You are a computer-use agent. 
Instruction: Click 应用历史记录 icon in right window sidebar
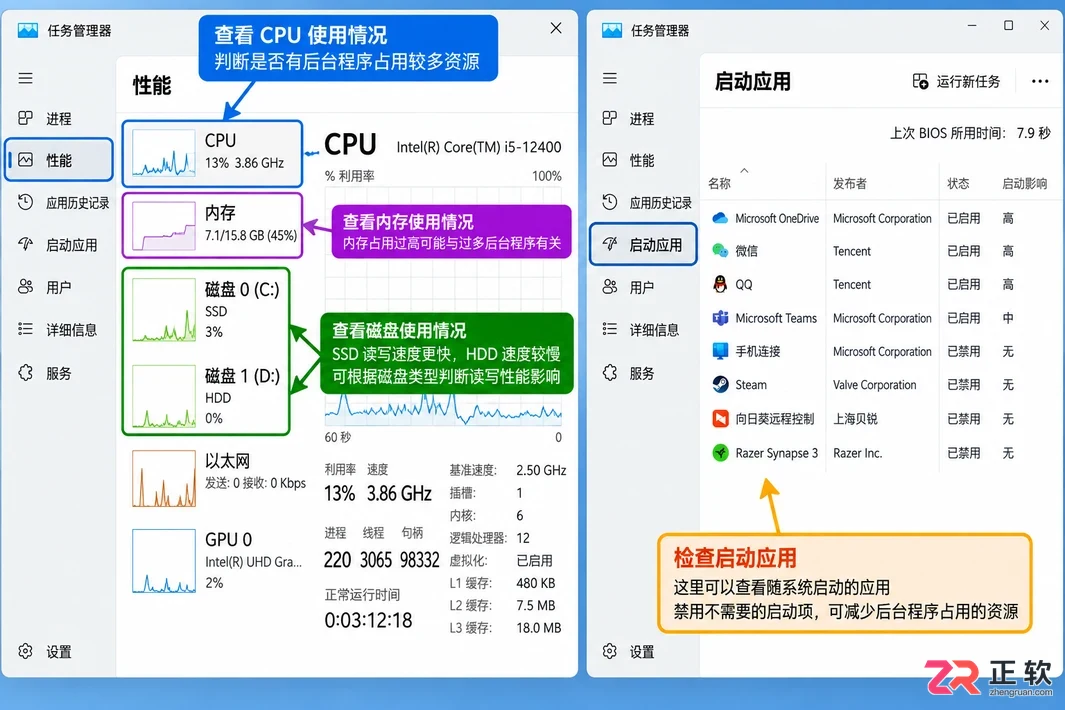tap(609, 202)
